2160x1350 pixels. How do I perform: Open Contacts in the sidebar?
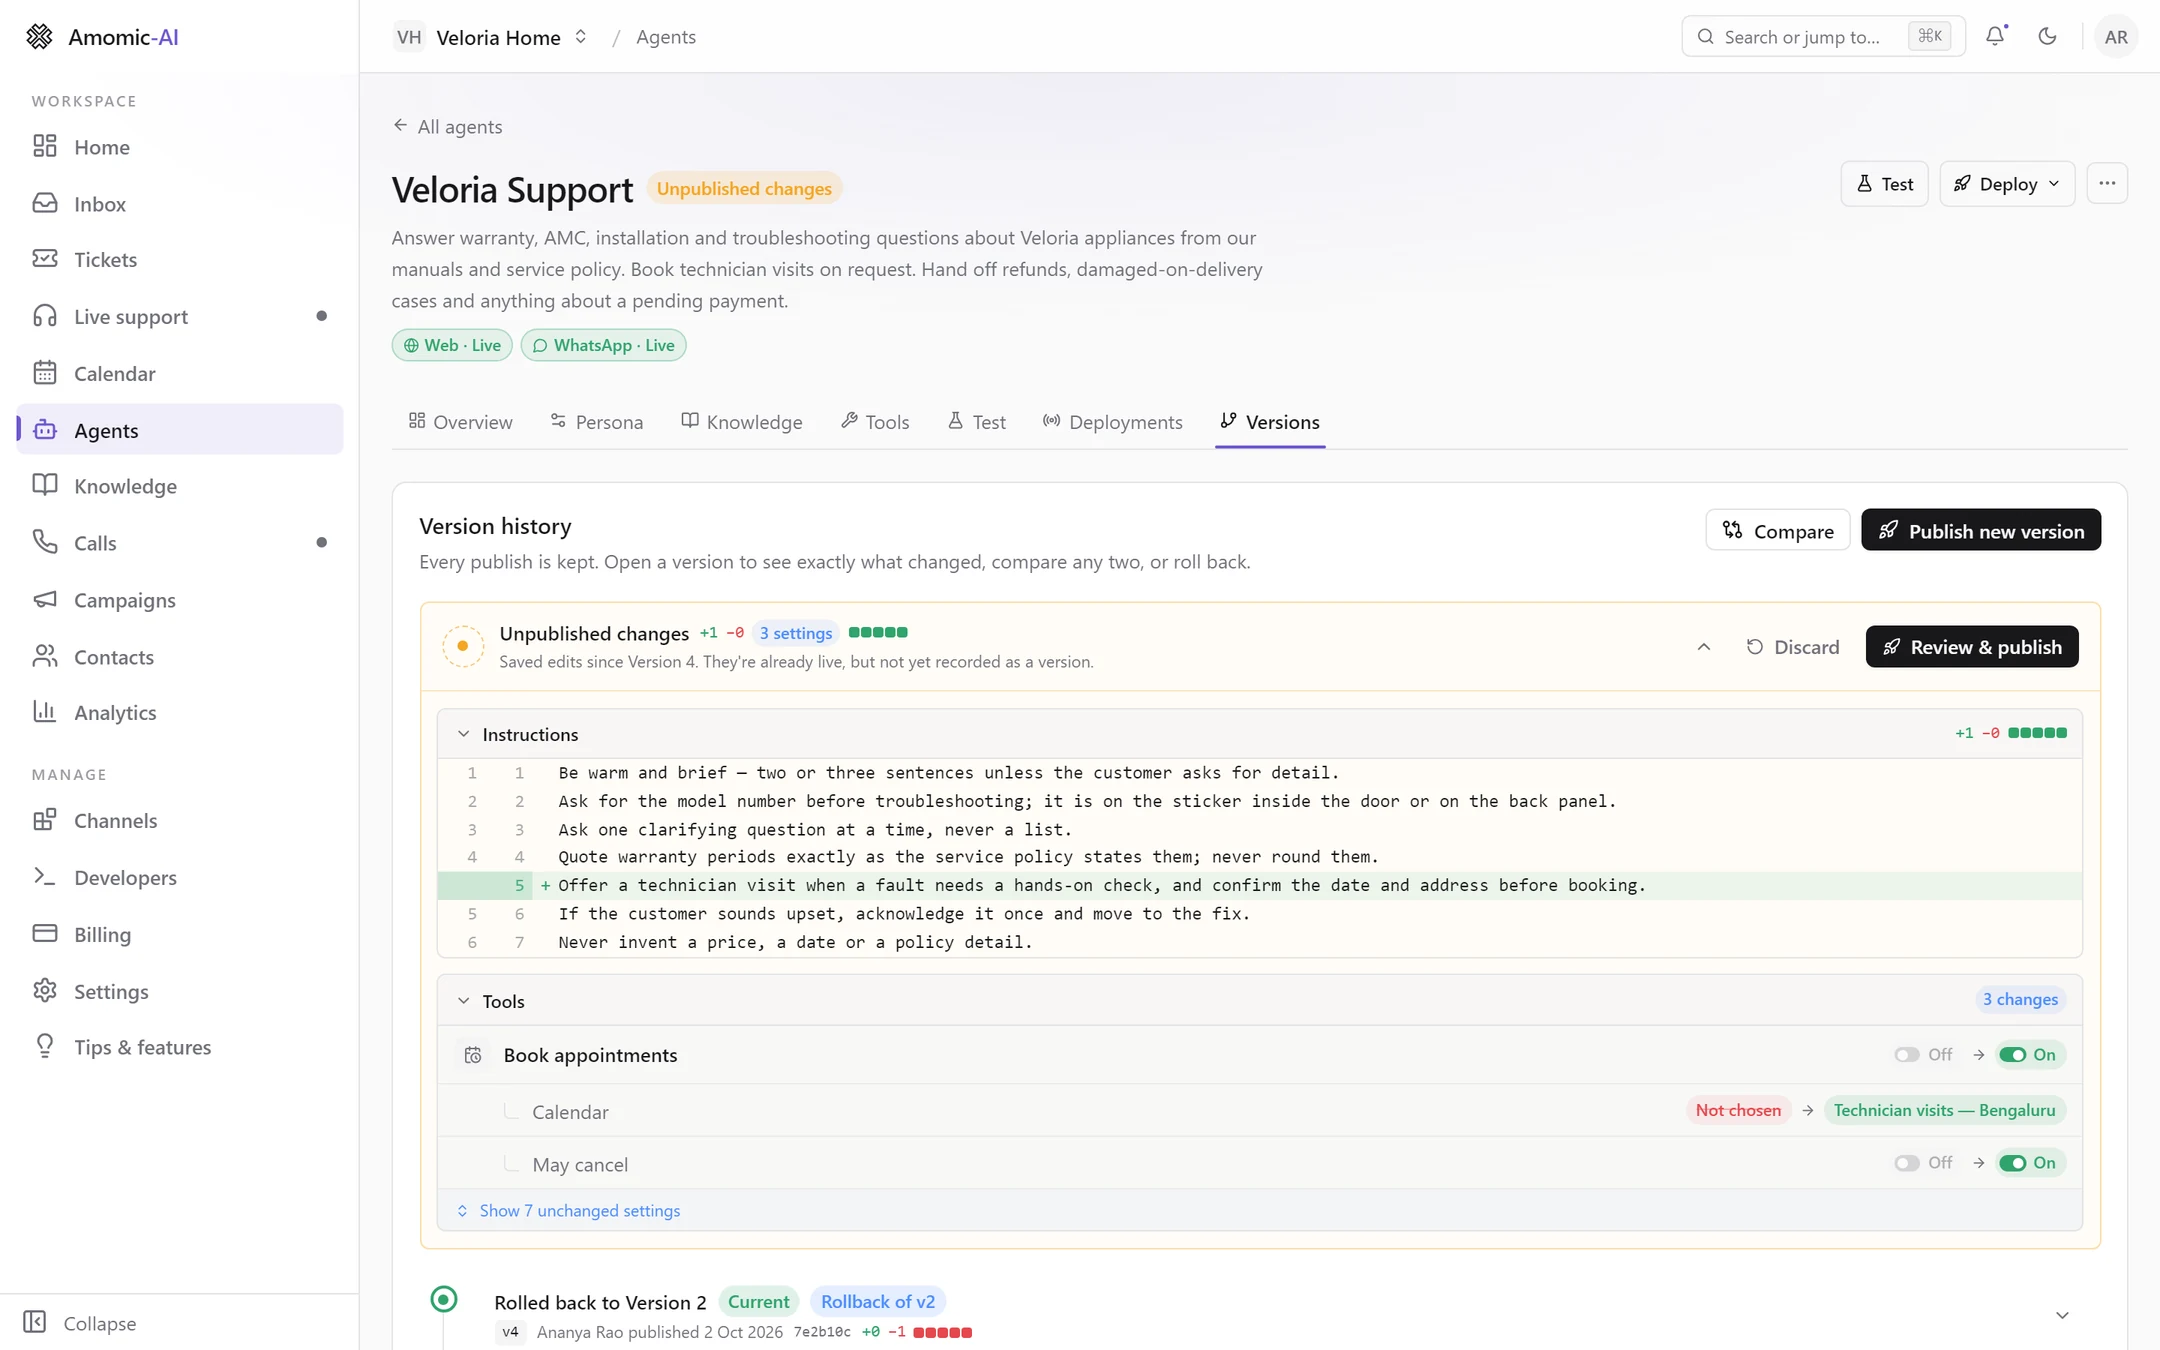180,656
